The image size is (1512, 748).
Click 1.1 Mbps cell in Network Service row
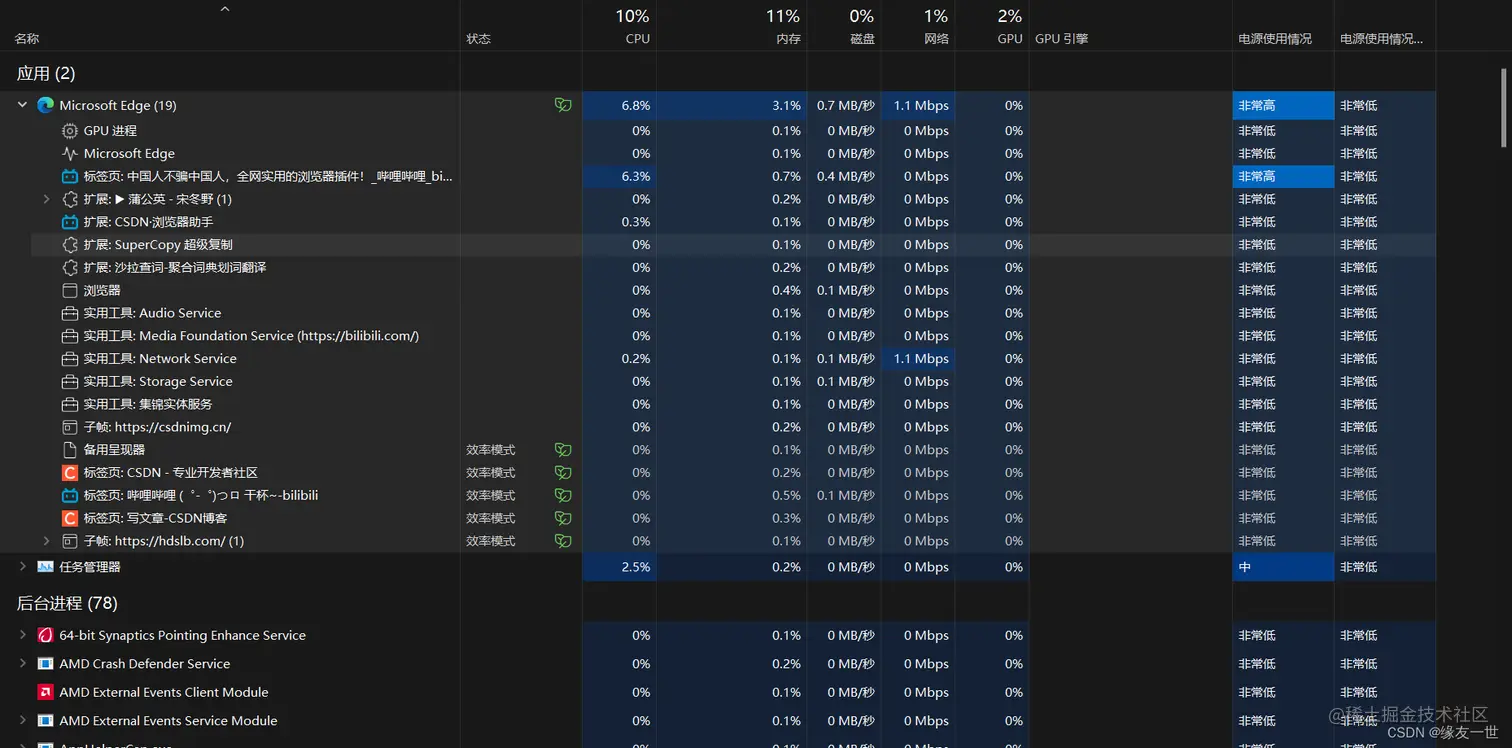click(x=918, y=359)
